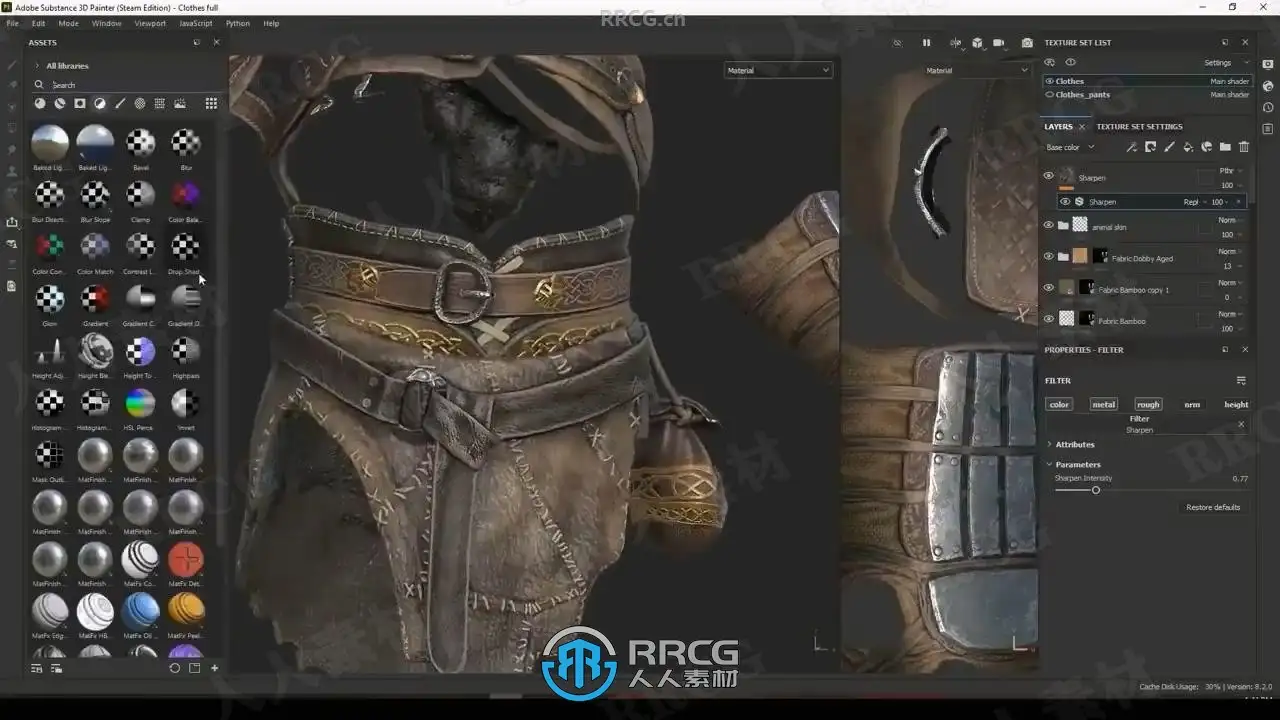Open the symmetry settings icon

[955, 43]
